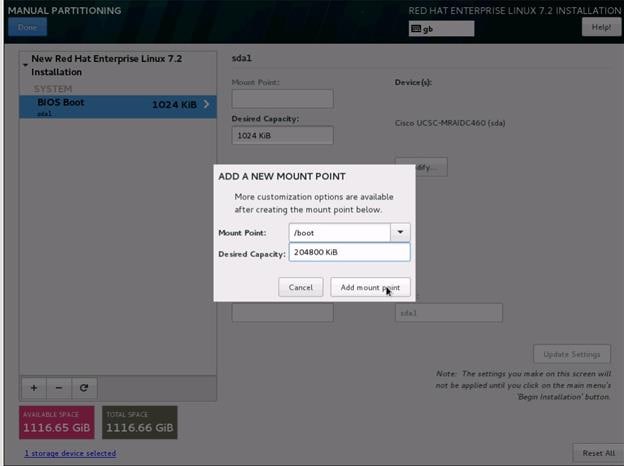
Task: Click the background Mount Point empty field
Action: [283, 98]
